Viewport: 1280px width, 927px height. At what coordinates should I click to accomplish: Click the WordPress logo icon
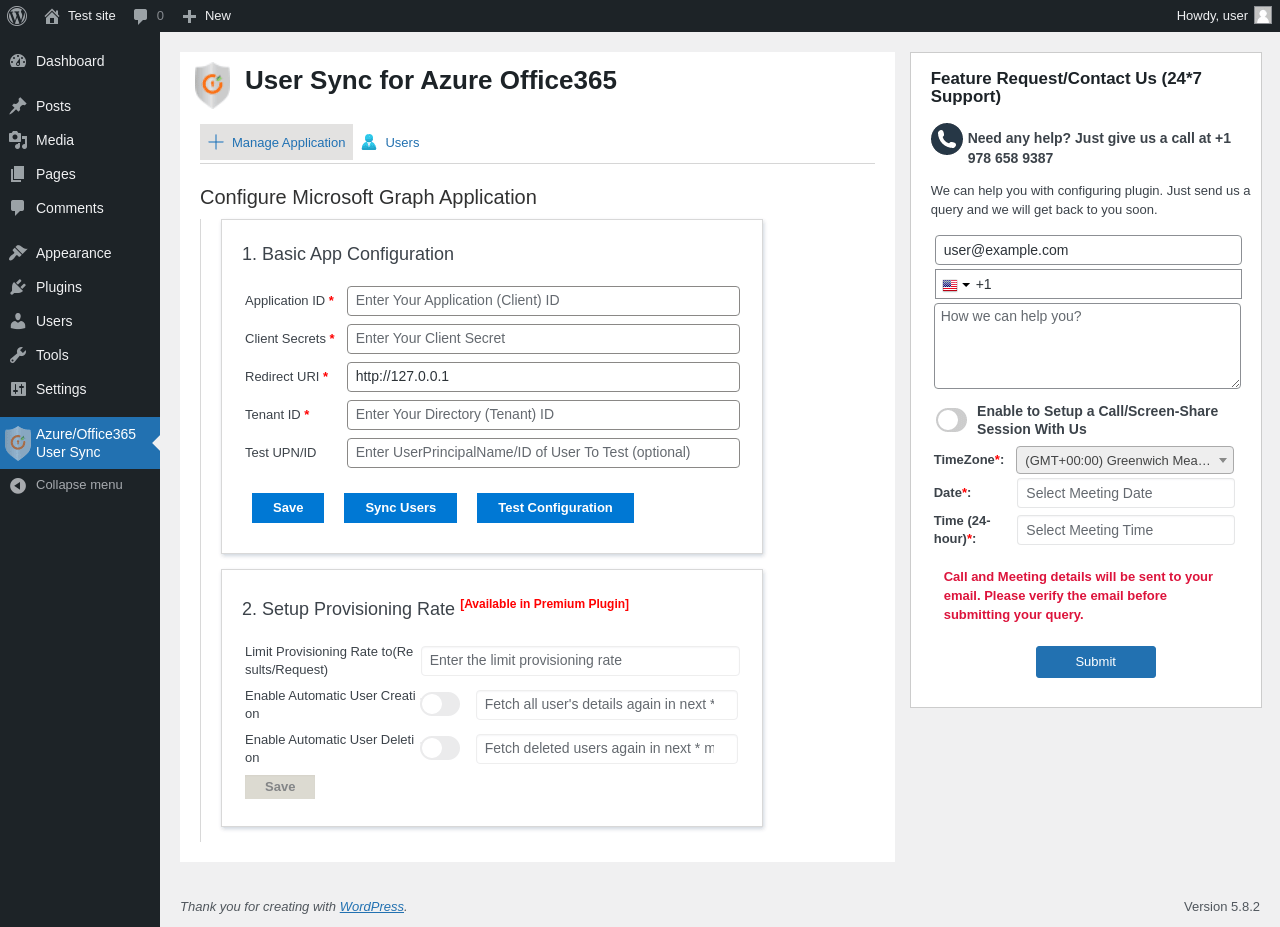(x=17, y=16)
